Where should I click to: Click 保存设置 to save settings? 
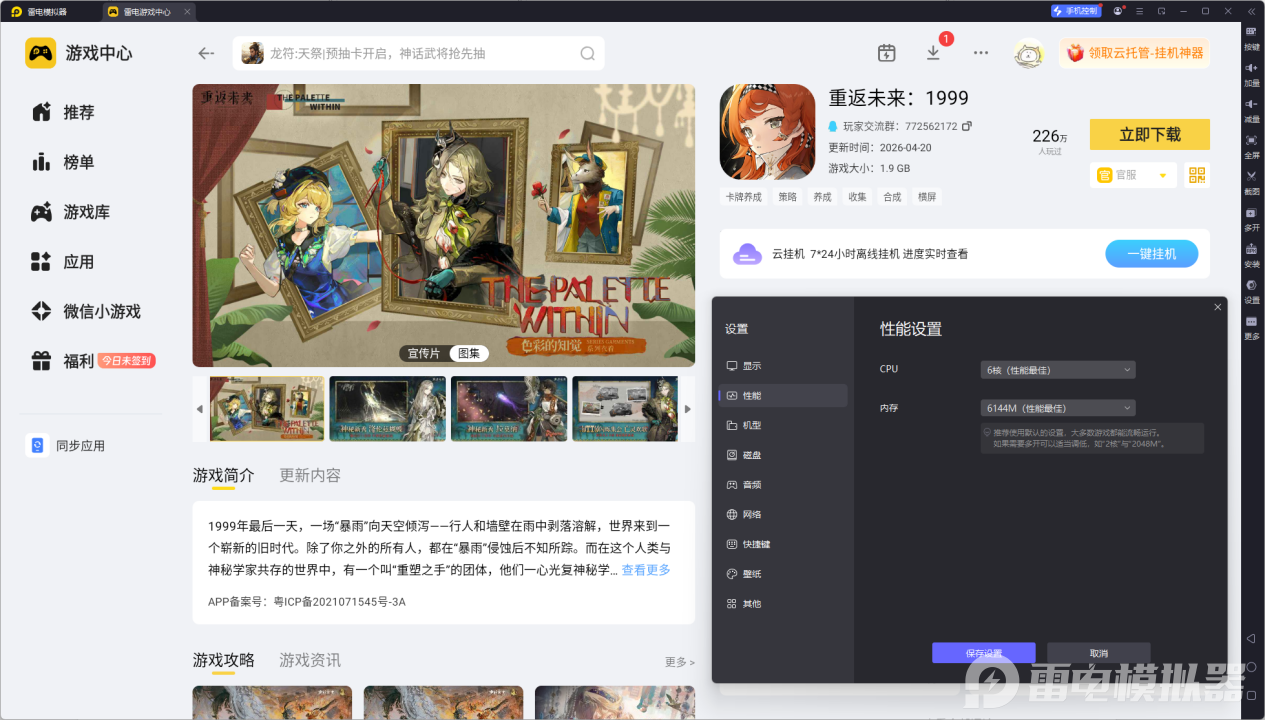pos(983,653)
